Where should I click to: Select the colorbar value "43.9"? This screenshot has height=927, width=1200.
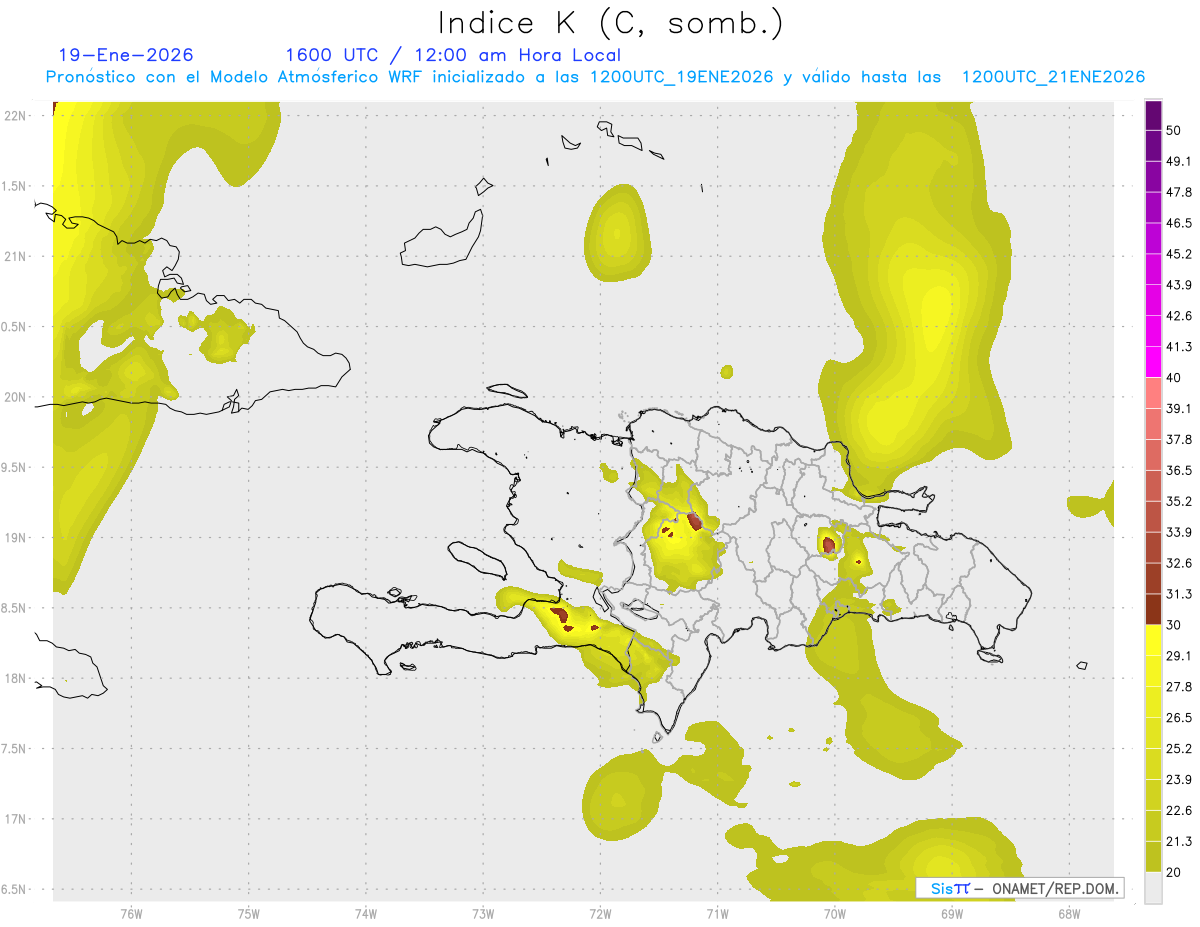[1179, 285]
